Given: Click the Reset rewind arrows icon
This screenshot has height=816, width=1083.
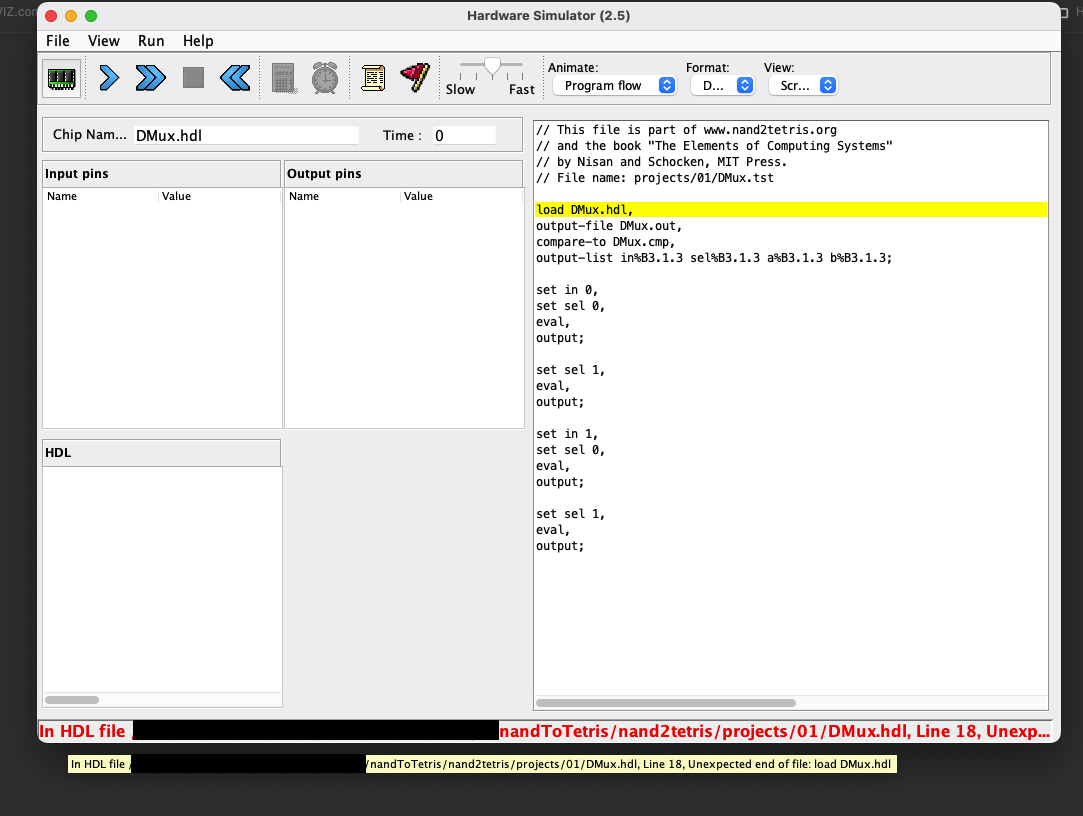Looking at the screenshot, I should pyautogui.click(x=235, y=78).
